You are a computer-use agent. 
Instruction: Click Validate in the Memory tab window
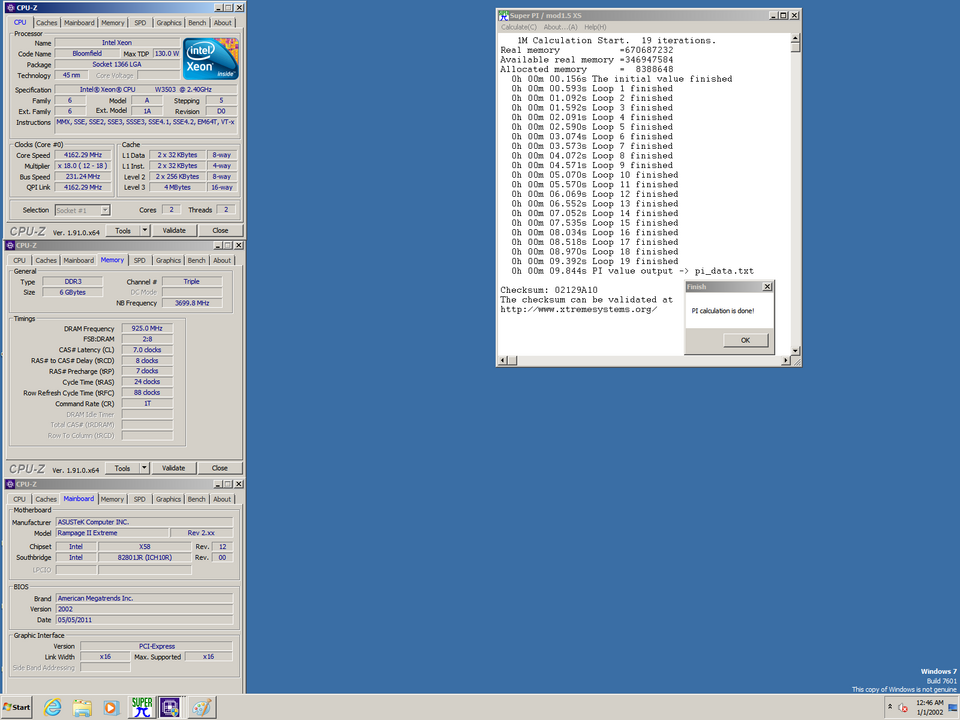click(173, 468)
